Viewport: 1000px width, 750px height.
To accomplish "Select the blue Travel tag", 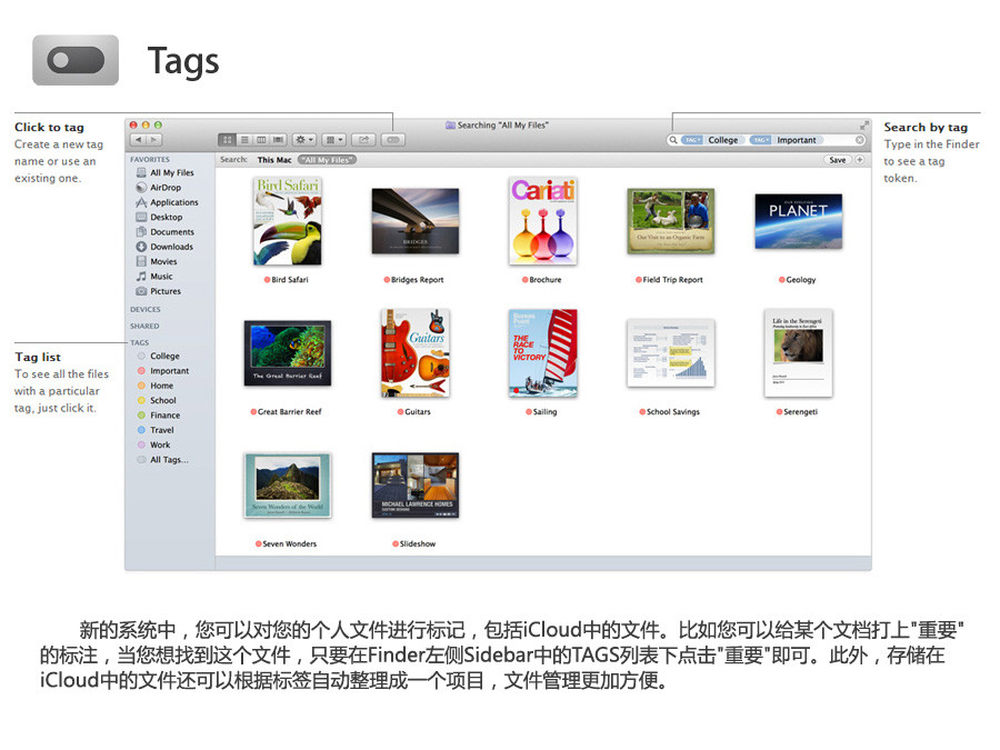I will coord(156,430).
